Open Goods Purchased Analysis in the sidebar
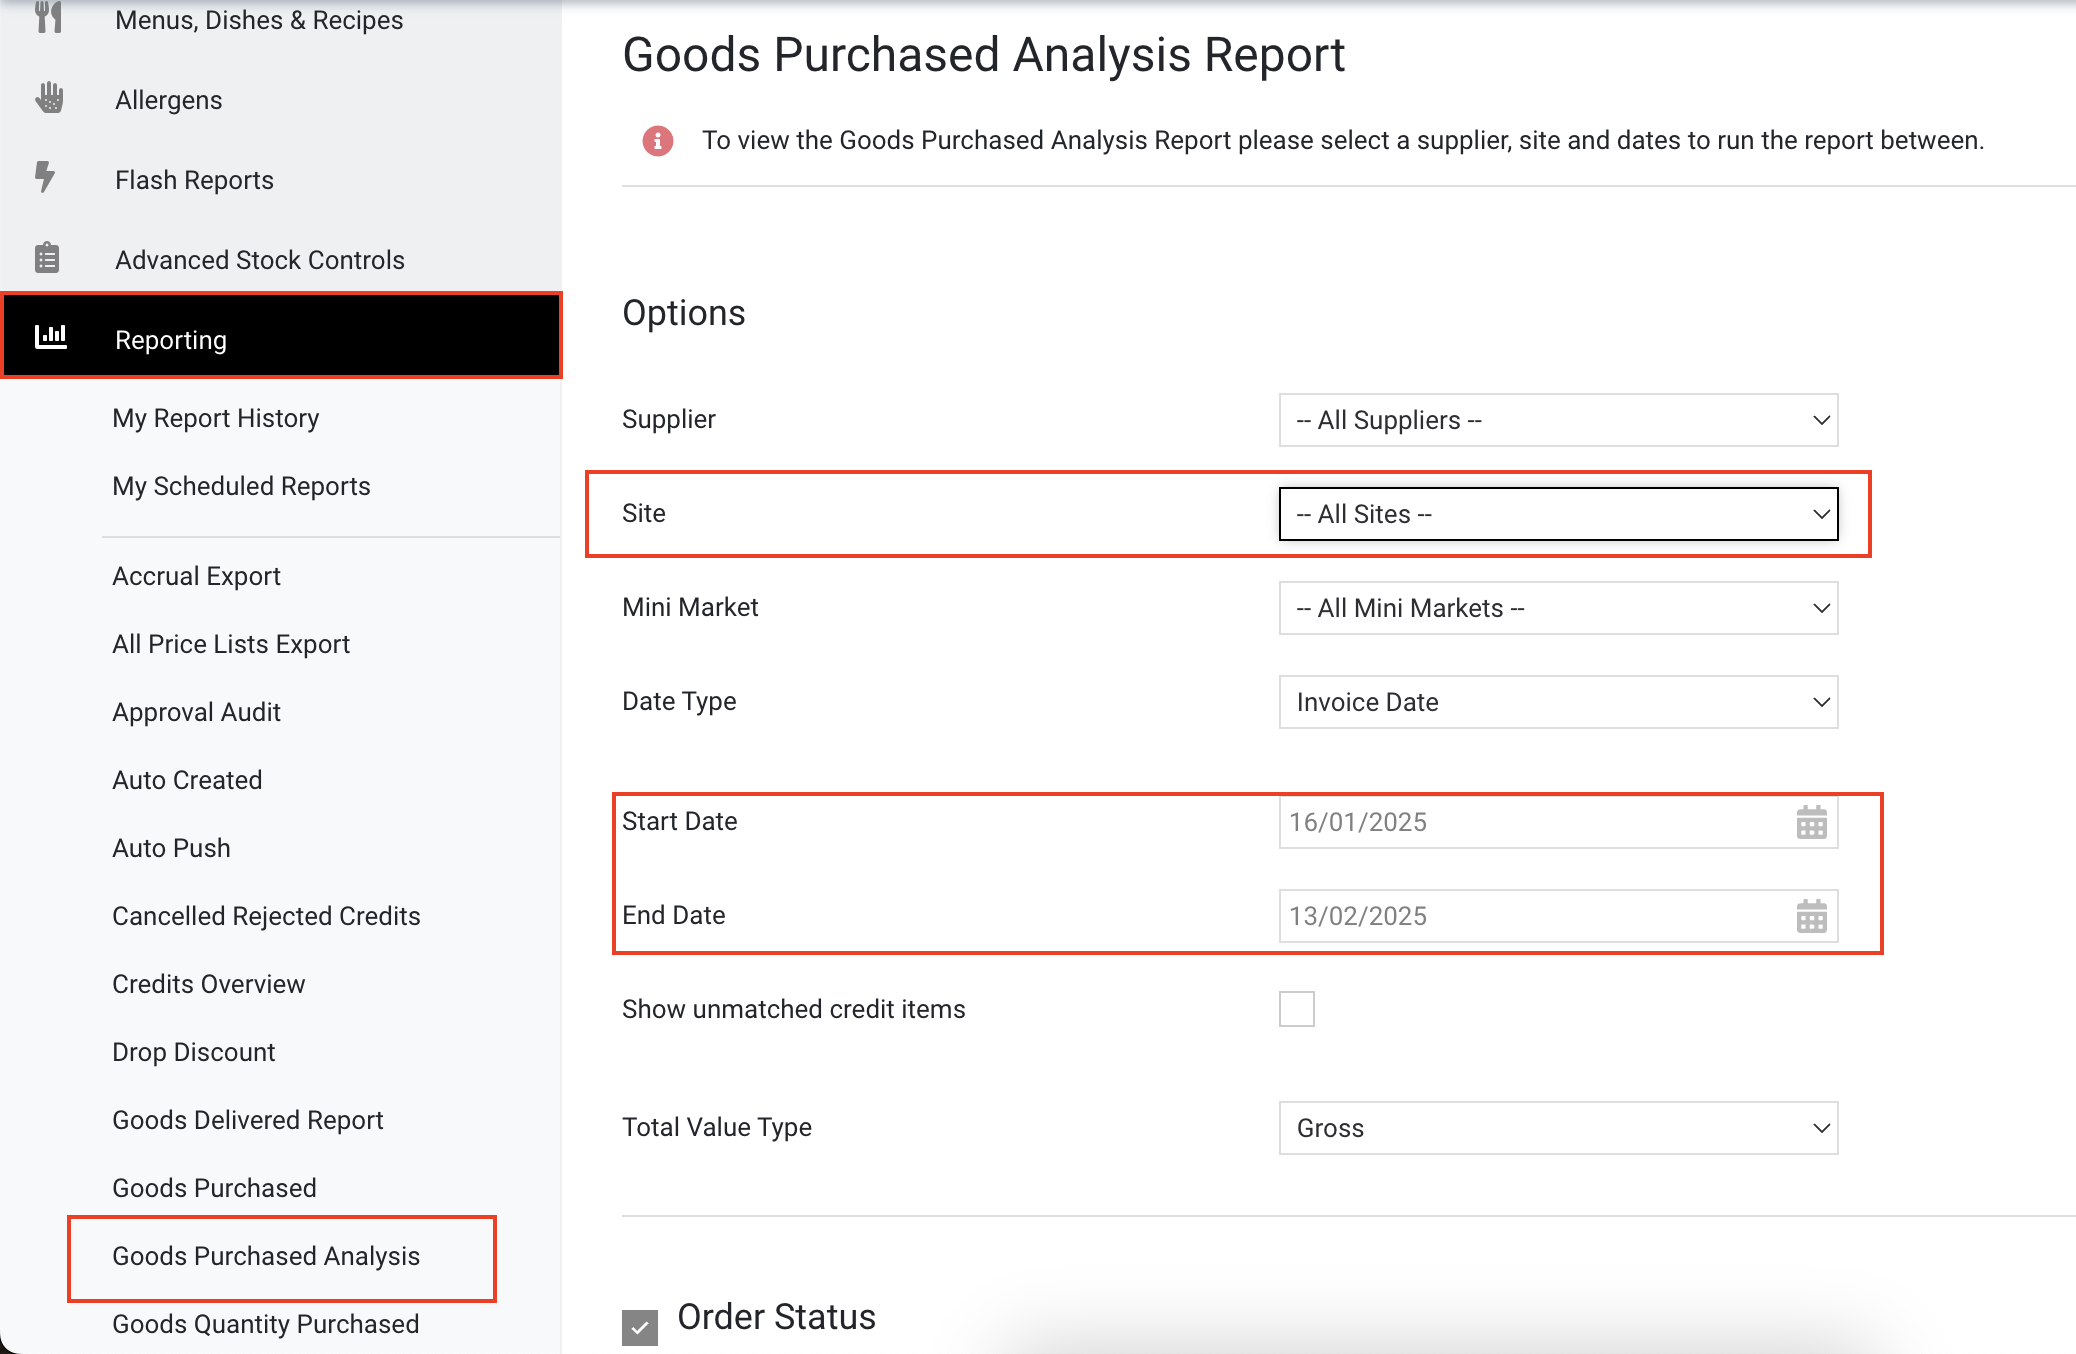This screenshot has width=2076, height=1354. point(266,1256)
